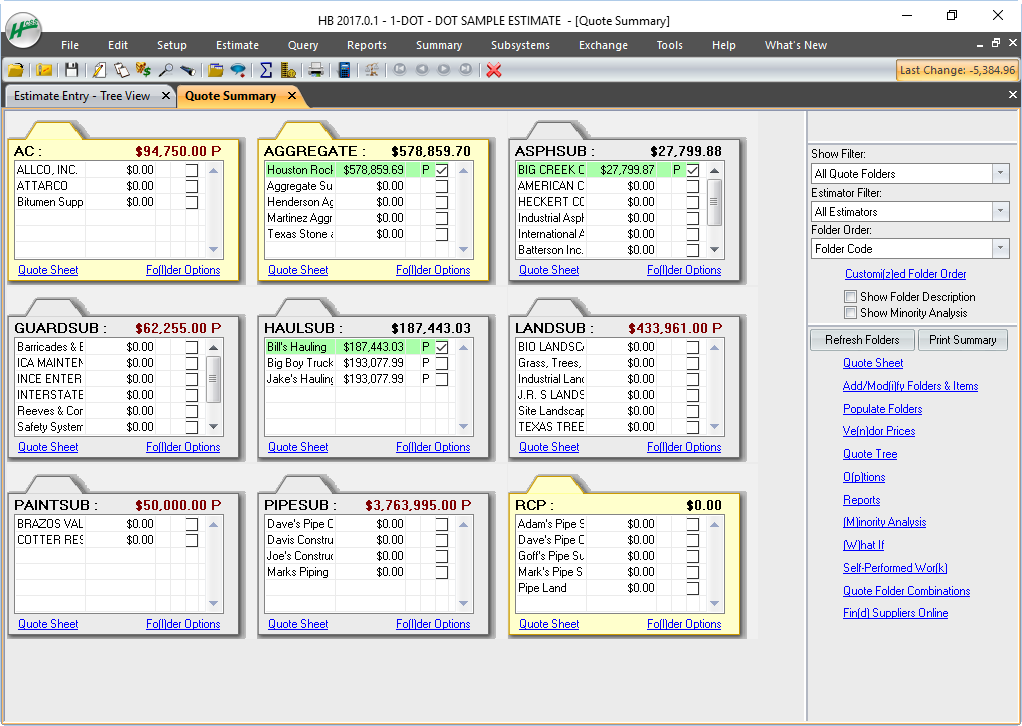Change Folder Order via its dropdown
The height and width of the screenshot is (726, 1022).
point(1001,248)
